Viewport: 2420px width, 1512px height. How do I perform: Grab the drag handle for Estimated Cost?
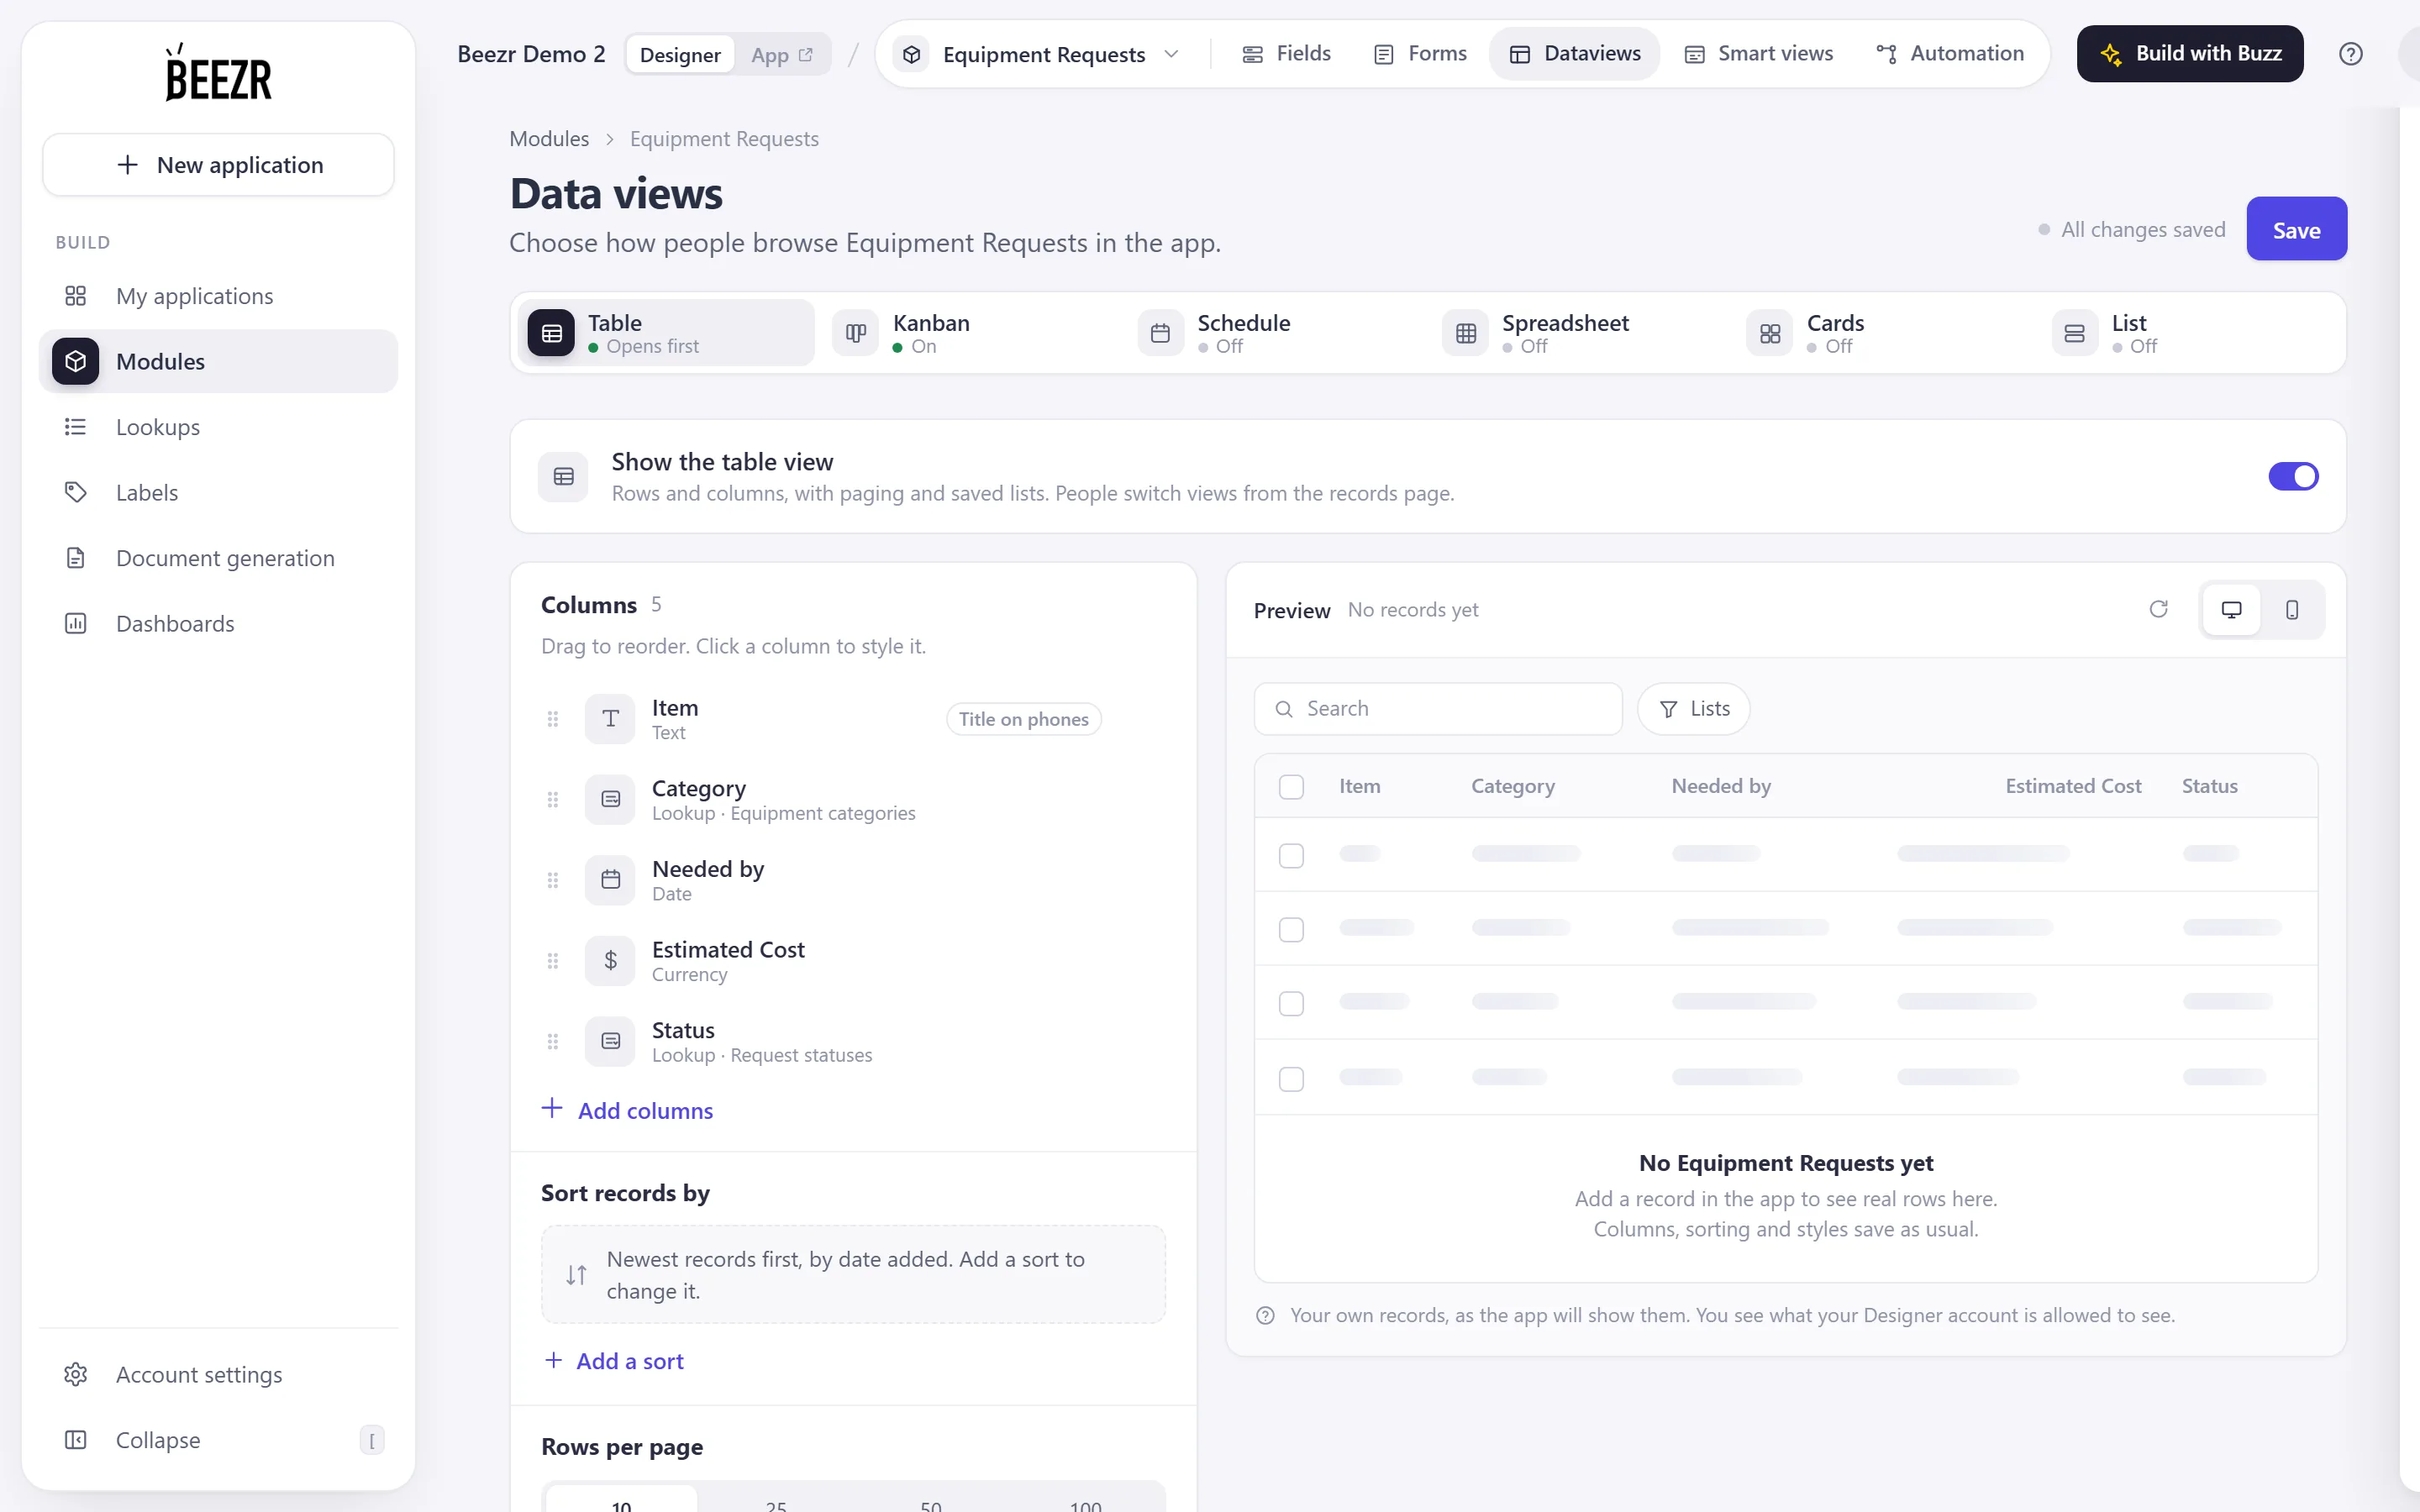point(552,961)
